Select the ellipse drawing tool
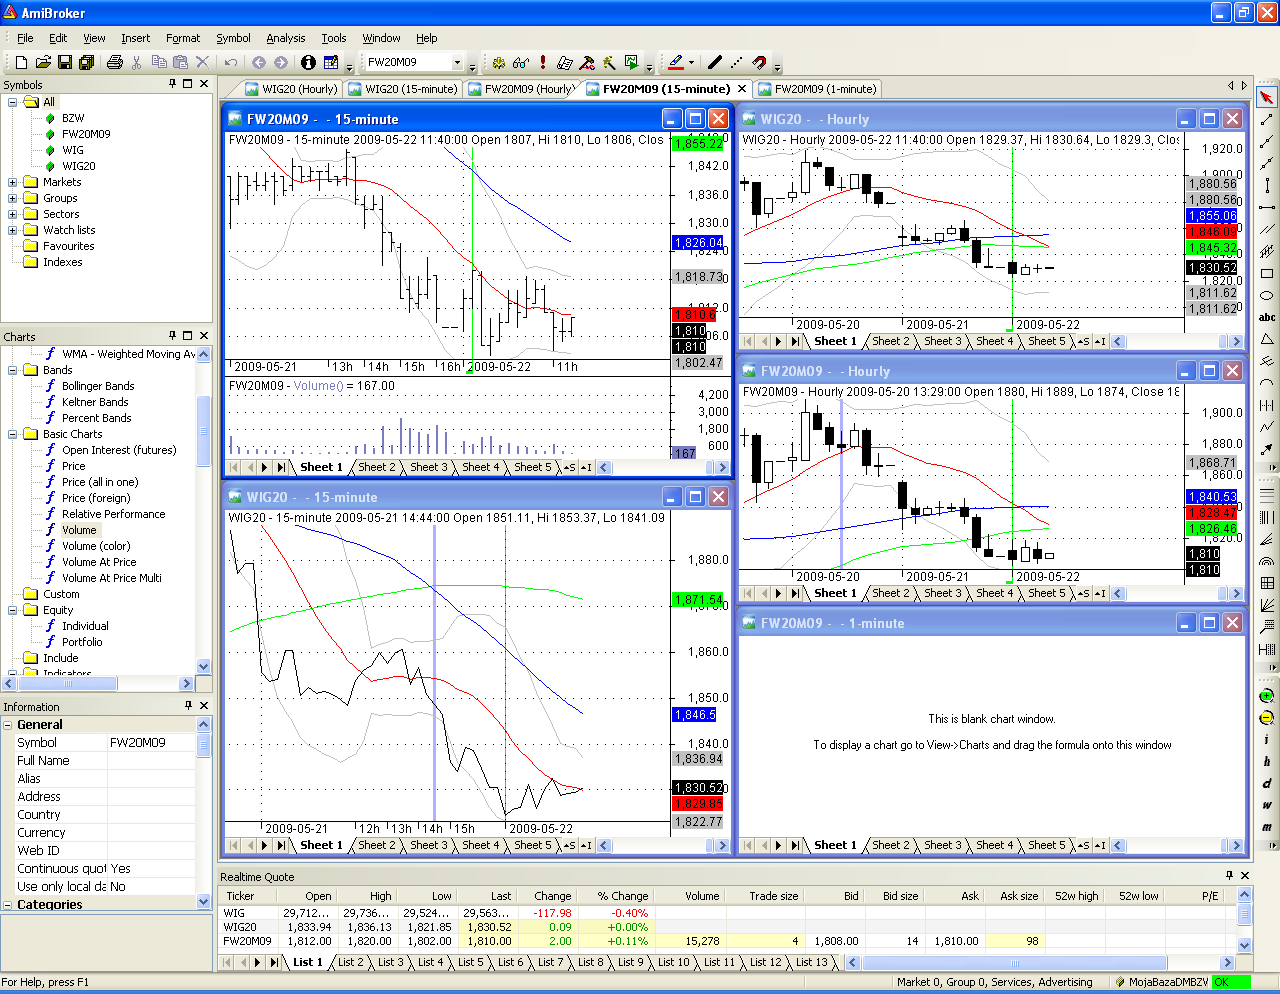This screenshot has width=1280, height=994. (1267, 295)
